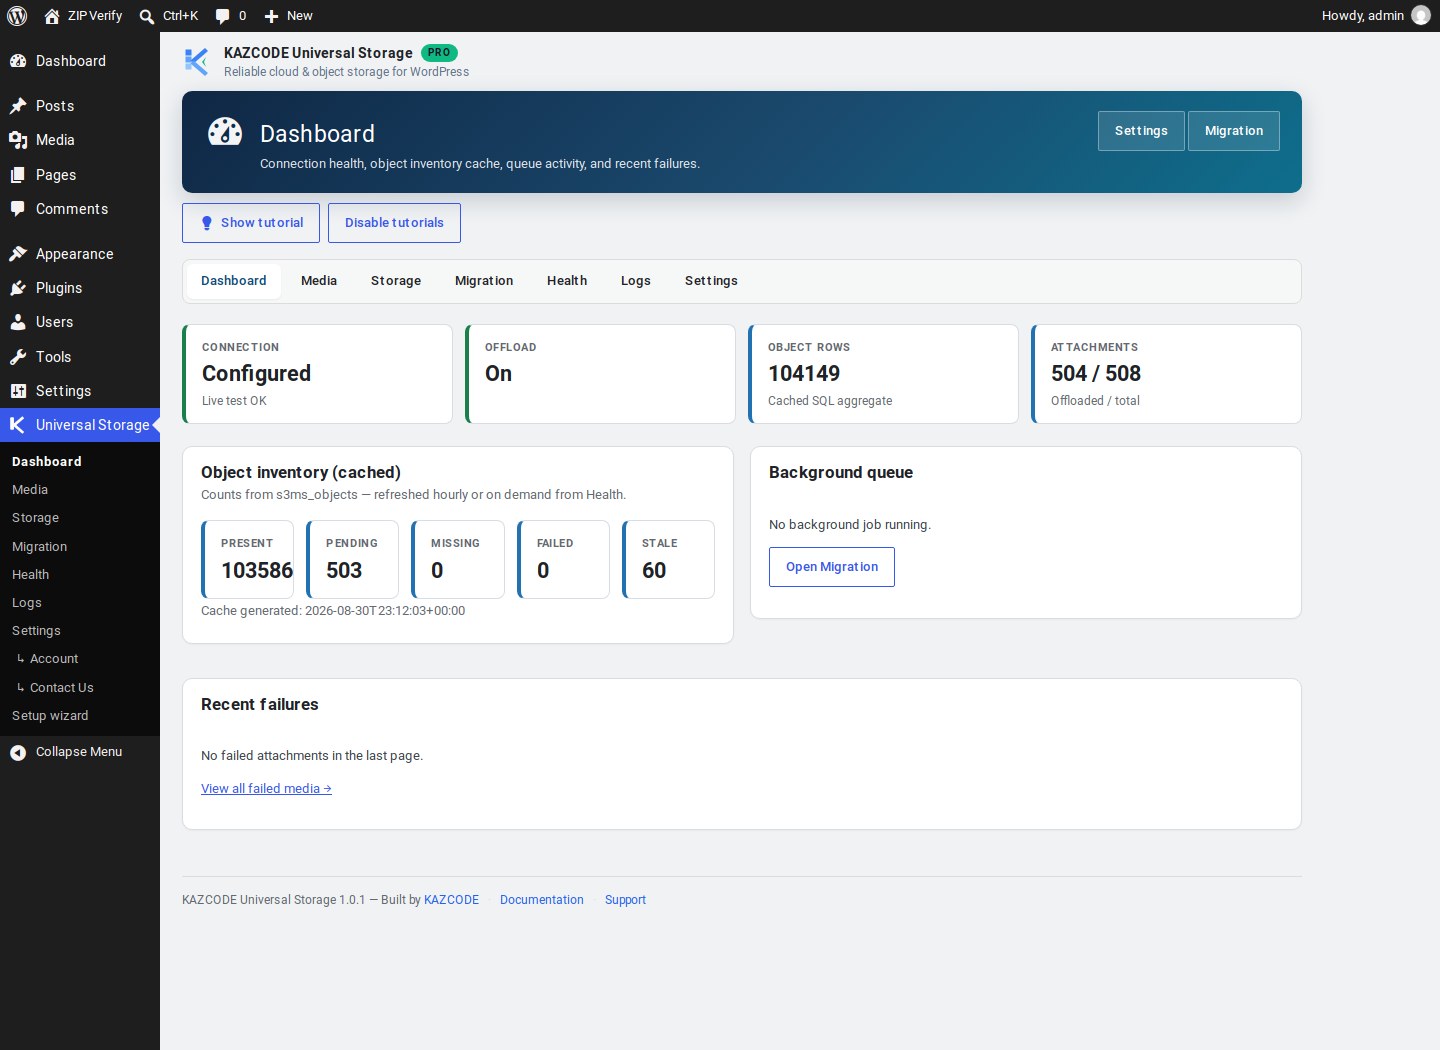Click the Universal Storage K icon in sidebar
The height and width of the screenshot is (1050, 1440).
(x=18, y=425)
